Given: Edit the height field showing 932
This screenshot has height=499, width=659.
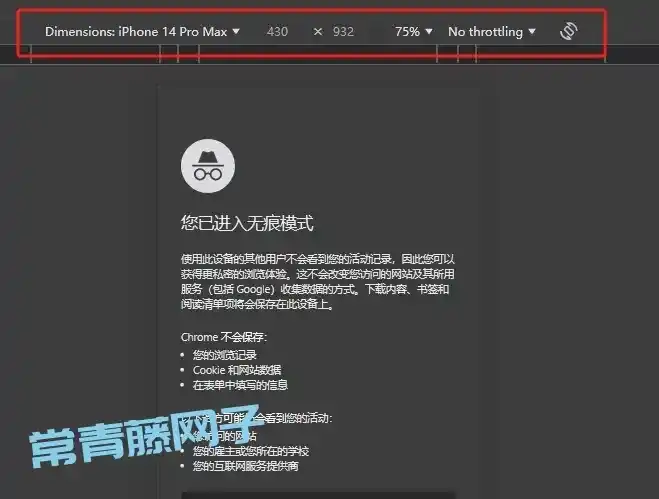Looking at the screenshot, I should click(343, 32).
